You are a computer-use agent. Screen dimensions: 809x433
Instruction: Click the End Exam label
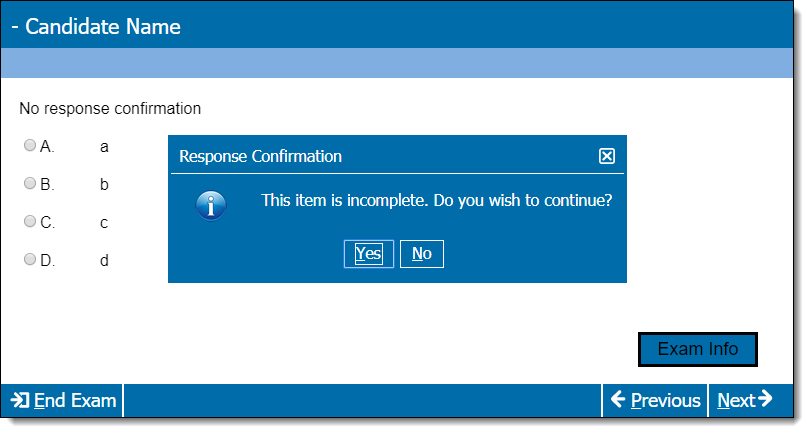(75, 400)
